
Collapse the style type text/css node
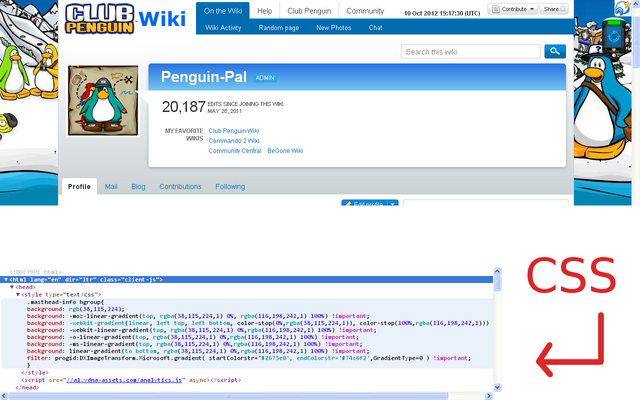pyautogui.click(x=18, y=294)
